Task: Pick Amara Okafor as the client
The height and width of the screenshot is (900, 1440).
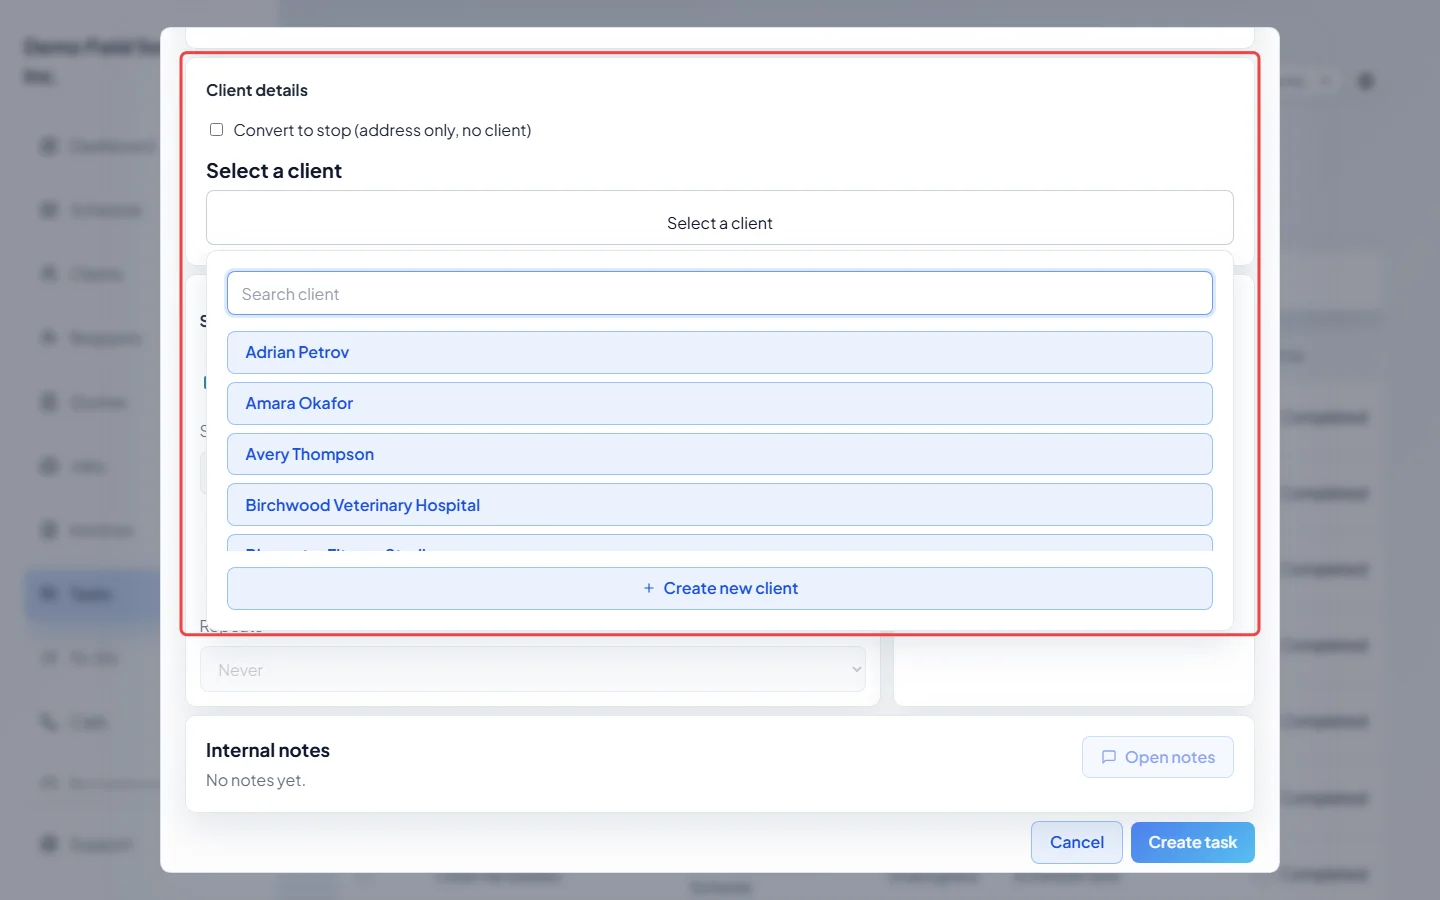Action: pyautogui.click(x=720, y=404)
